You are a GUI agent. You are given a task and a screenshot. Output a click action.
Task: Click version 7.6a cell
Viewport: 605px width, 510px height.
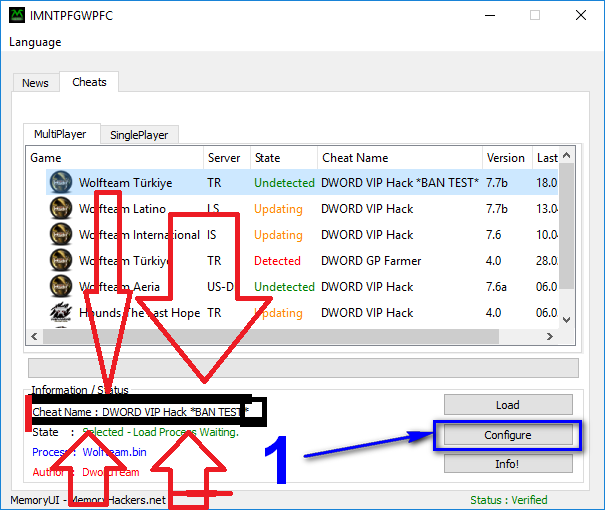496,287
